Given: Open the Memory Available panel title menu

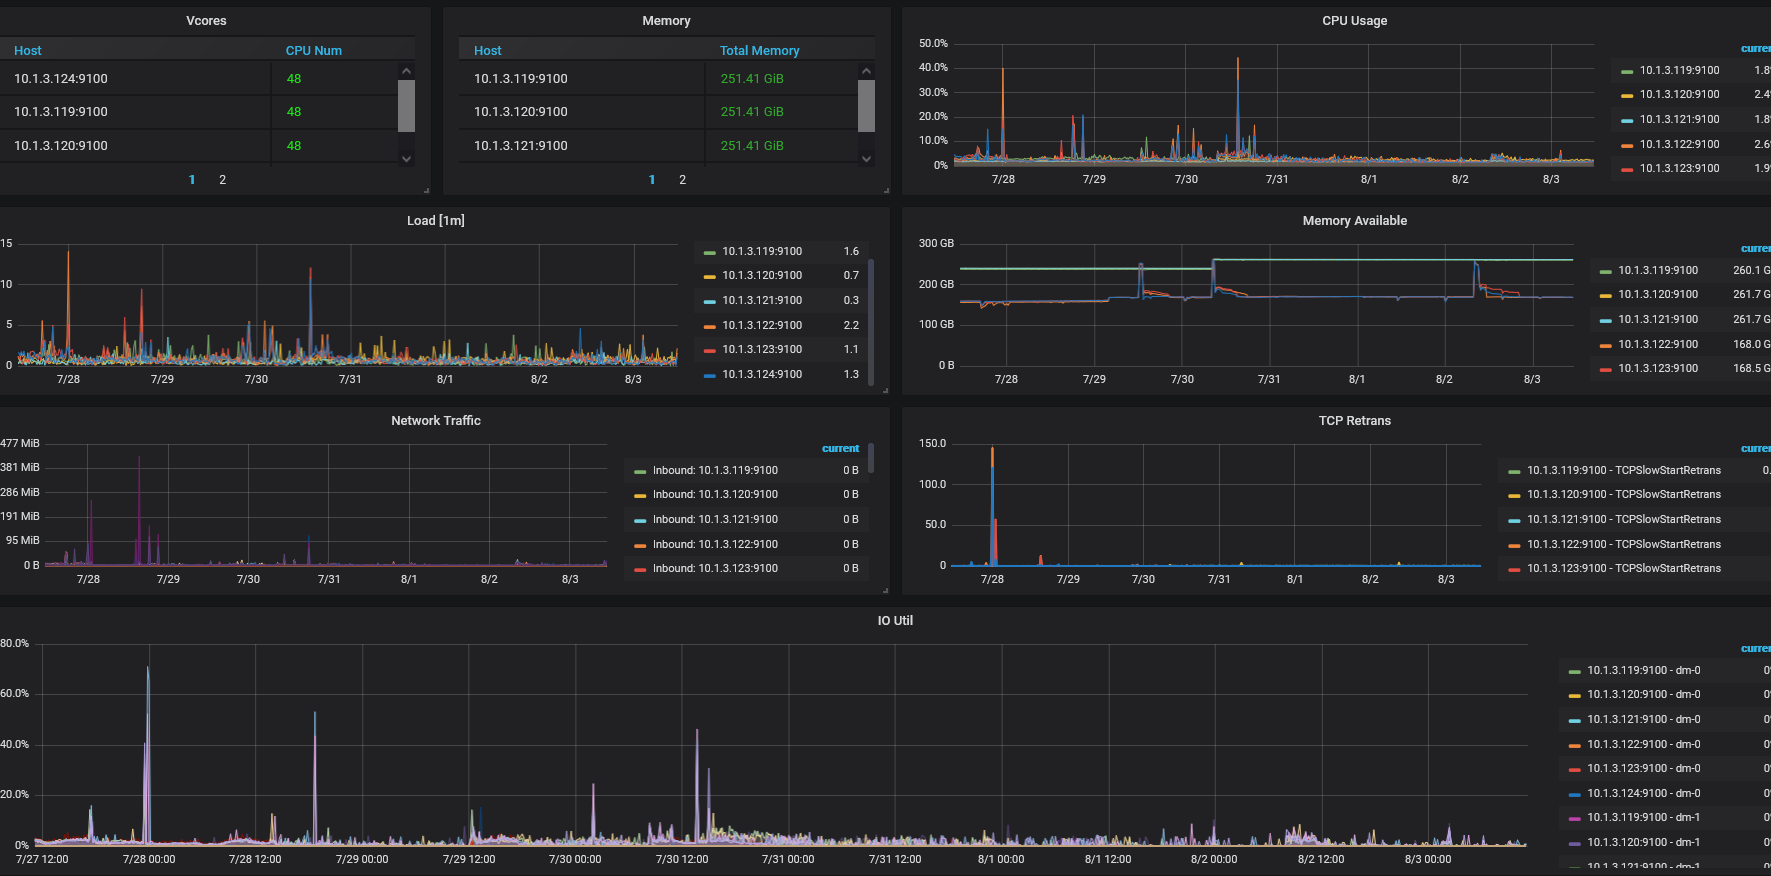Looking at the screenshot, I should pyautogui.click(x=1354, y=221).
